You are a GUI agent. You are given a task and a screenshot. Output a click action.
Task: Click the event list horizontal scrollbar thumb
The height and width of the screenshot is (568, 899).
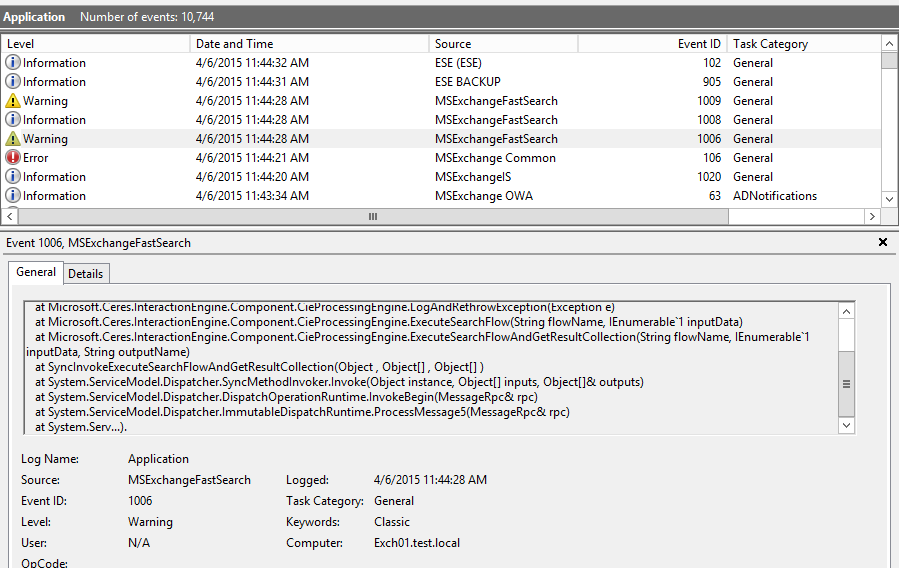coord(373,216)
